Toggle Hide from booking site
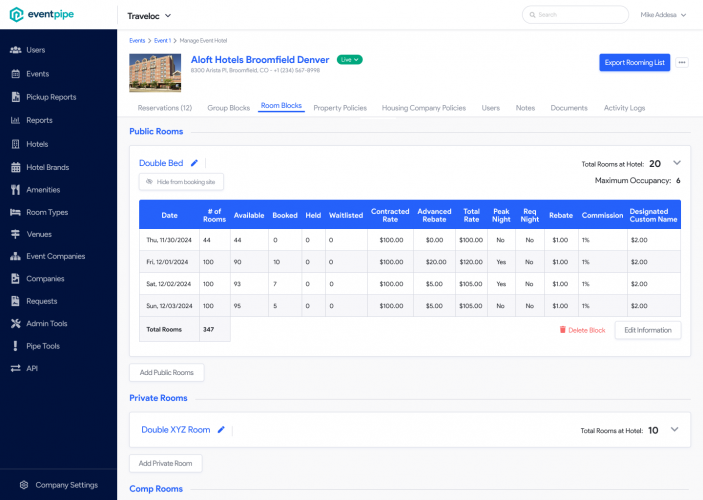703x500 pixels. pos(181,182)
